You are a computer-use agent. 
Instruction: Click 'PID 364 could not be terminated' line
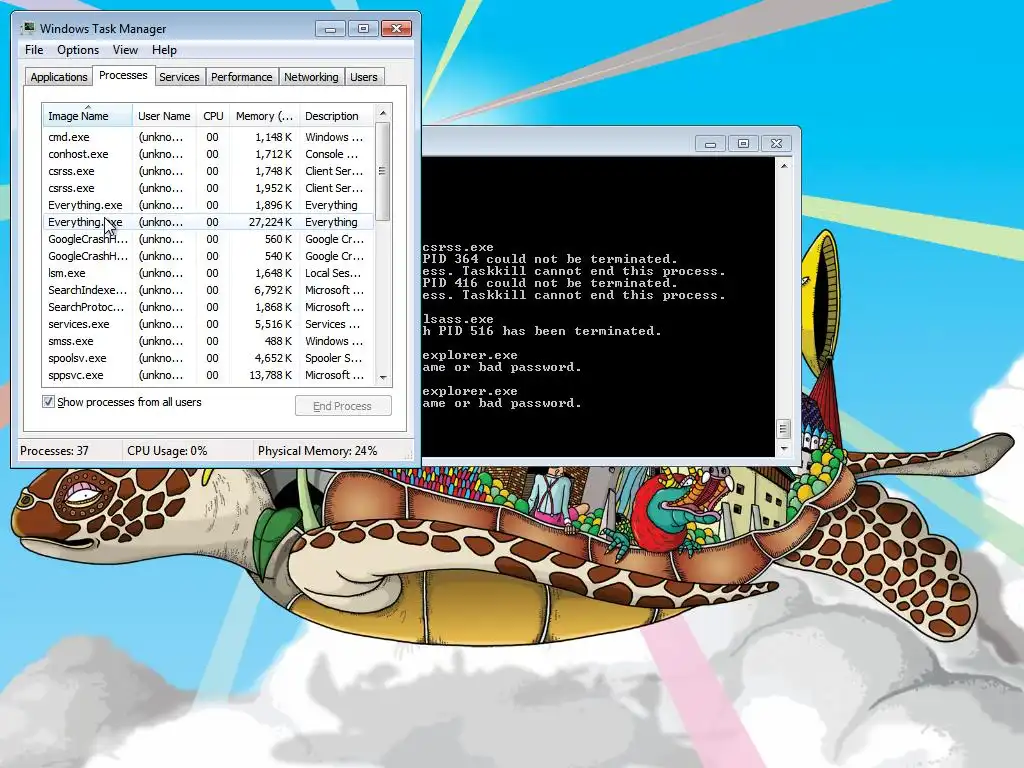(x=549, y=259)
